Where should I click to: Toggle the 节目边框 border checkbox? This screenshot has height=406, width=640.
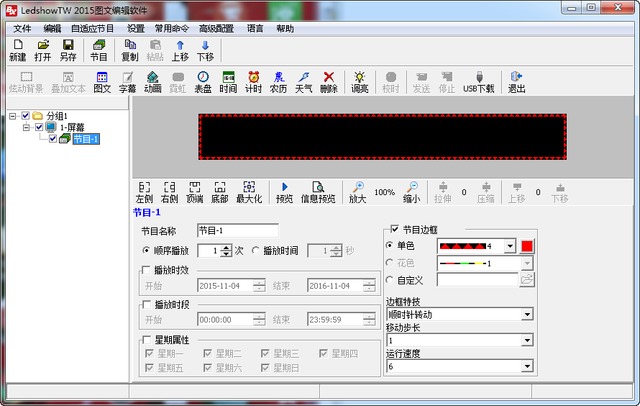[395, 229]
